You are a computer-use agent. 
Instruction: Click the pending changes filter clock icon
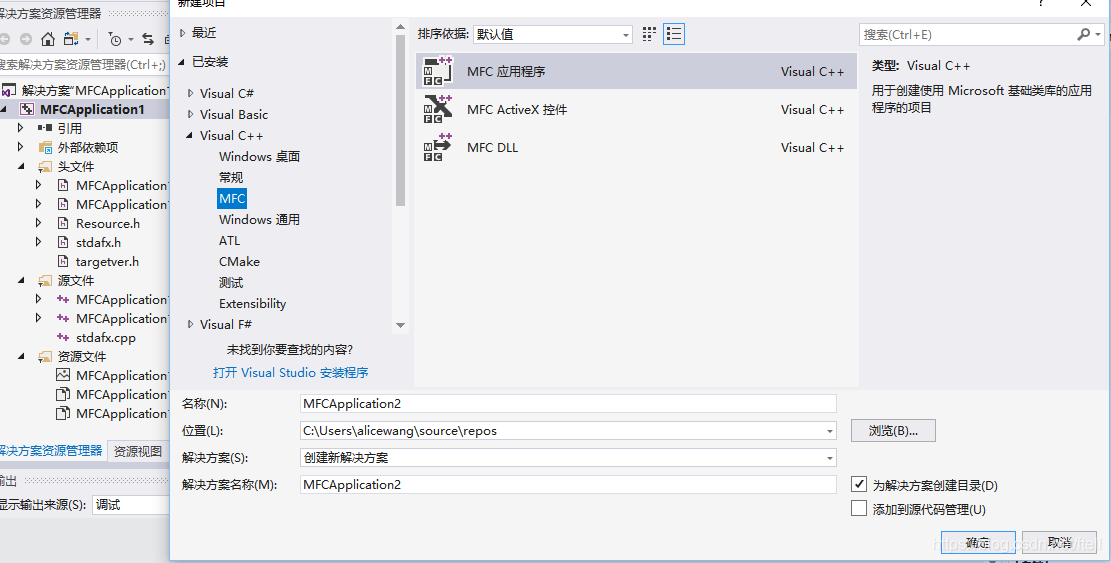pos(115,40)
